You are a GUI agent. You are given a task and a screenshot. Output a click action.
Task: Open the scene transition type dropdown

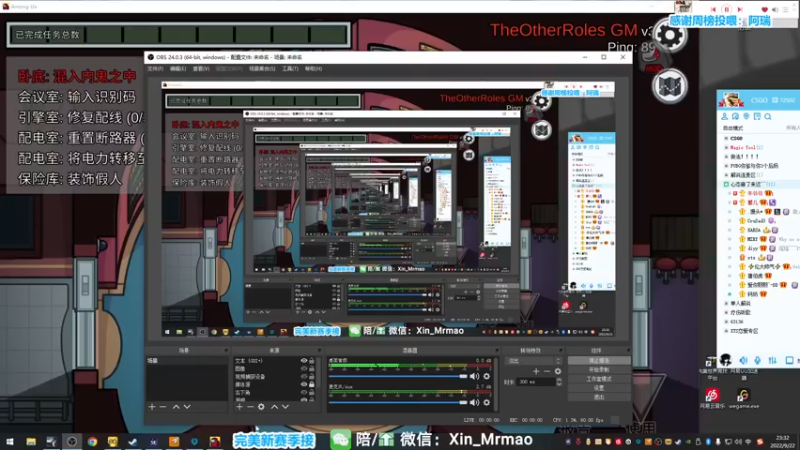pyautogui.click(x=534, y=361)
